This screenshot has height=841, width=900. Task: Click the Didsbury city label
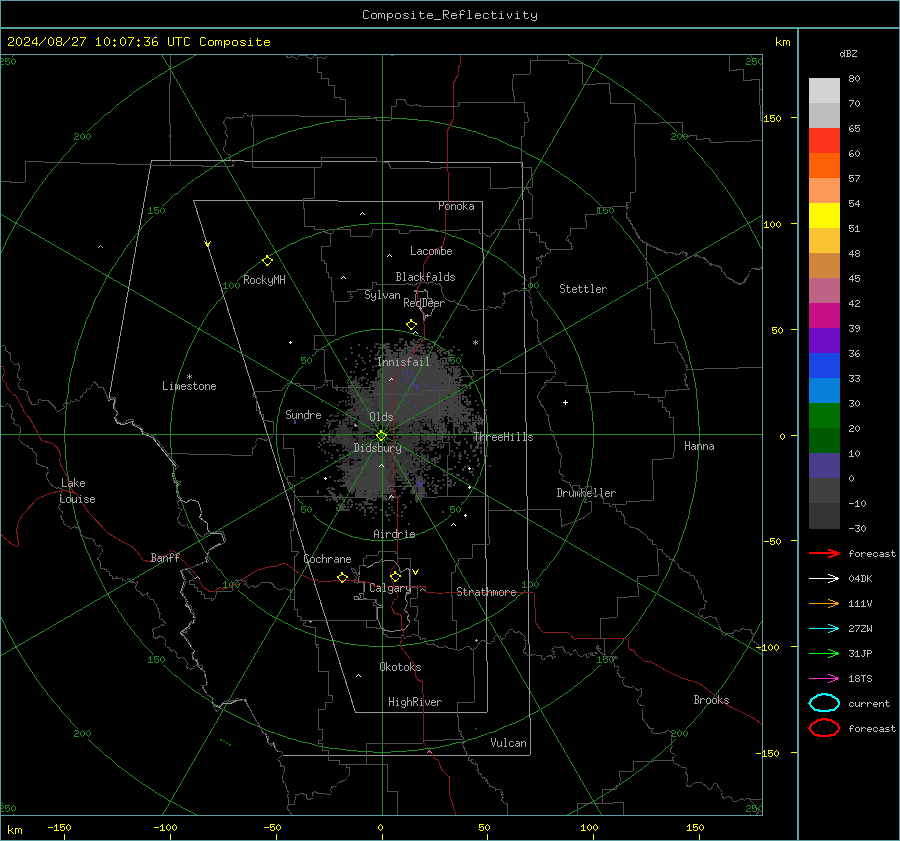378,448
